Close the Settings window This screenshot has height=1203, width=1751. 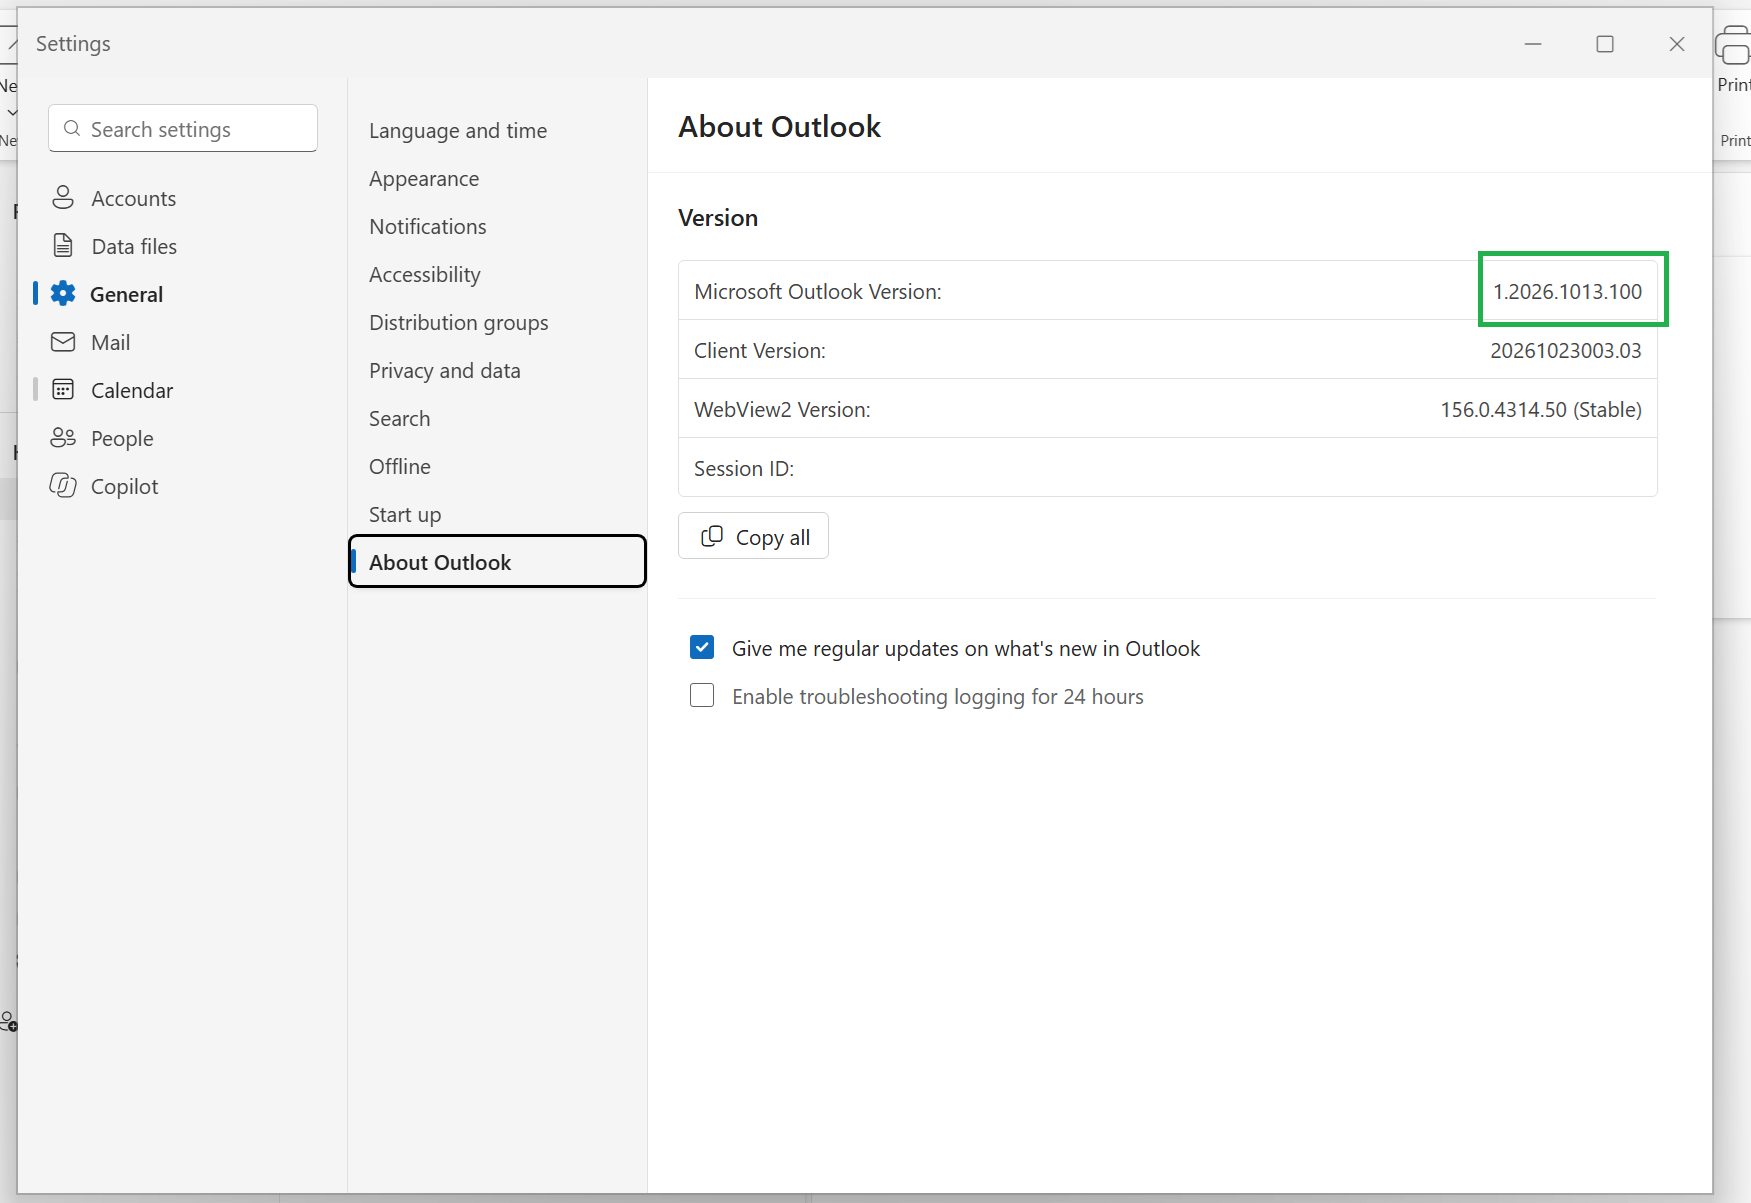pyautogui.click(x=1677, y=44)
